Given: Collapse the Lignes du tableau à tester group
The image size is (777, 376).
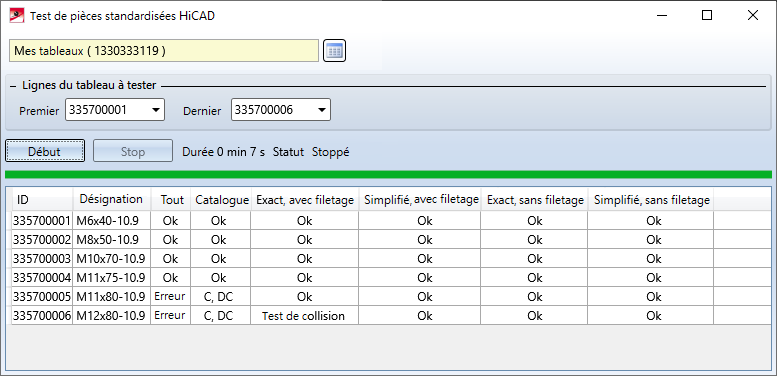Looking at the screenshot, I should click(13, 86).
